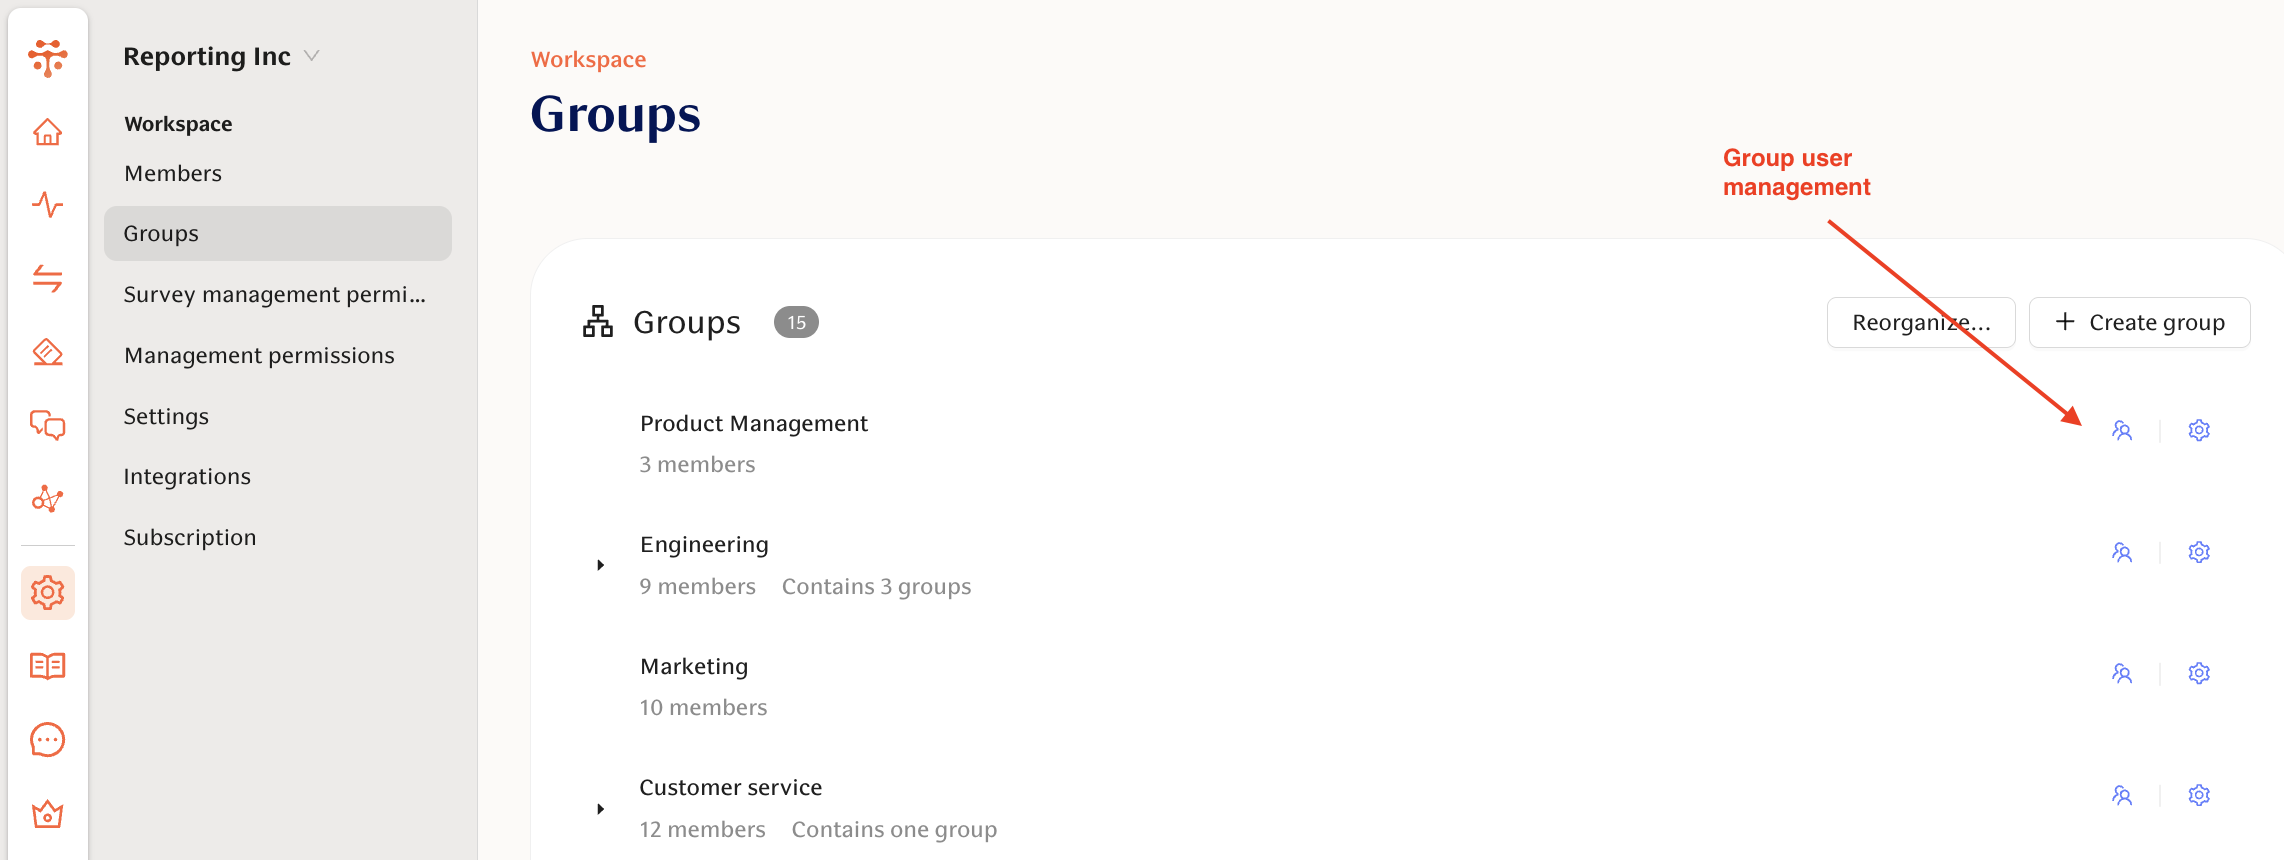Open user management icon for Engineering group
2284x860 pixels.
click(2122, 551)
